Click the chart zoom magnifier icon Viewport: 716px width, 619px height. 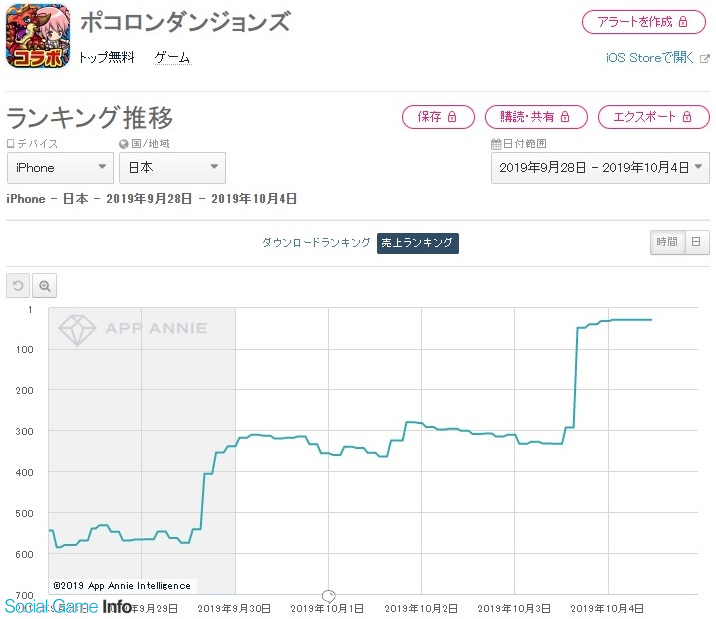pos(45,286)
